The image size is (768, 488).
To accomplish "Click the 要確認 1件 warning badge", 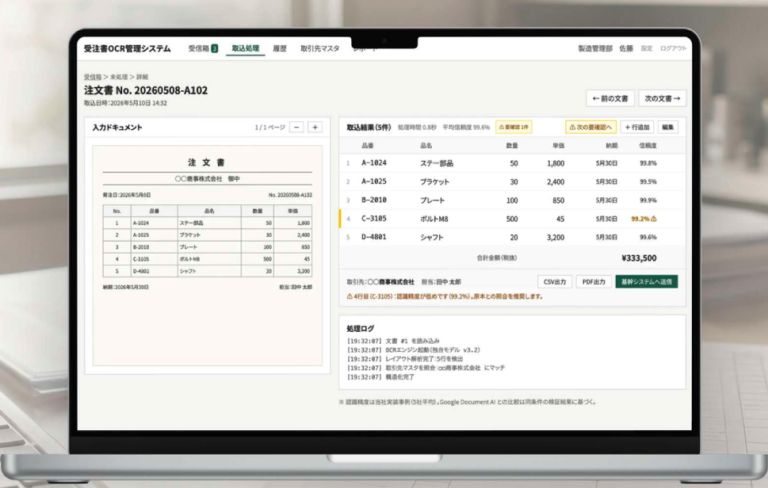I will click(x=513, y=127).
